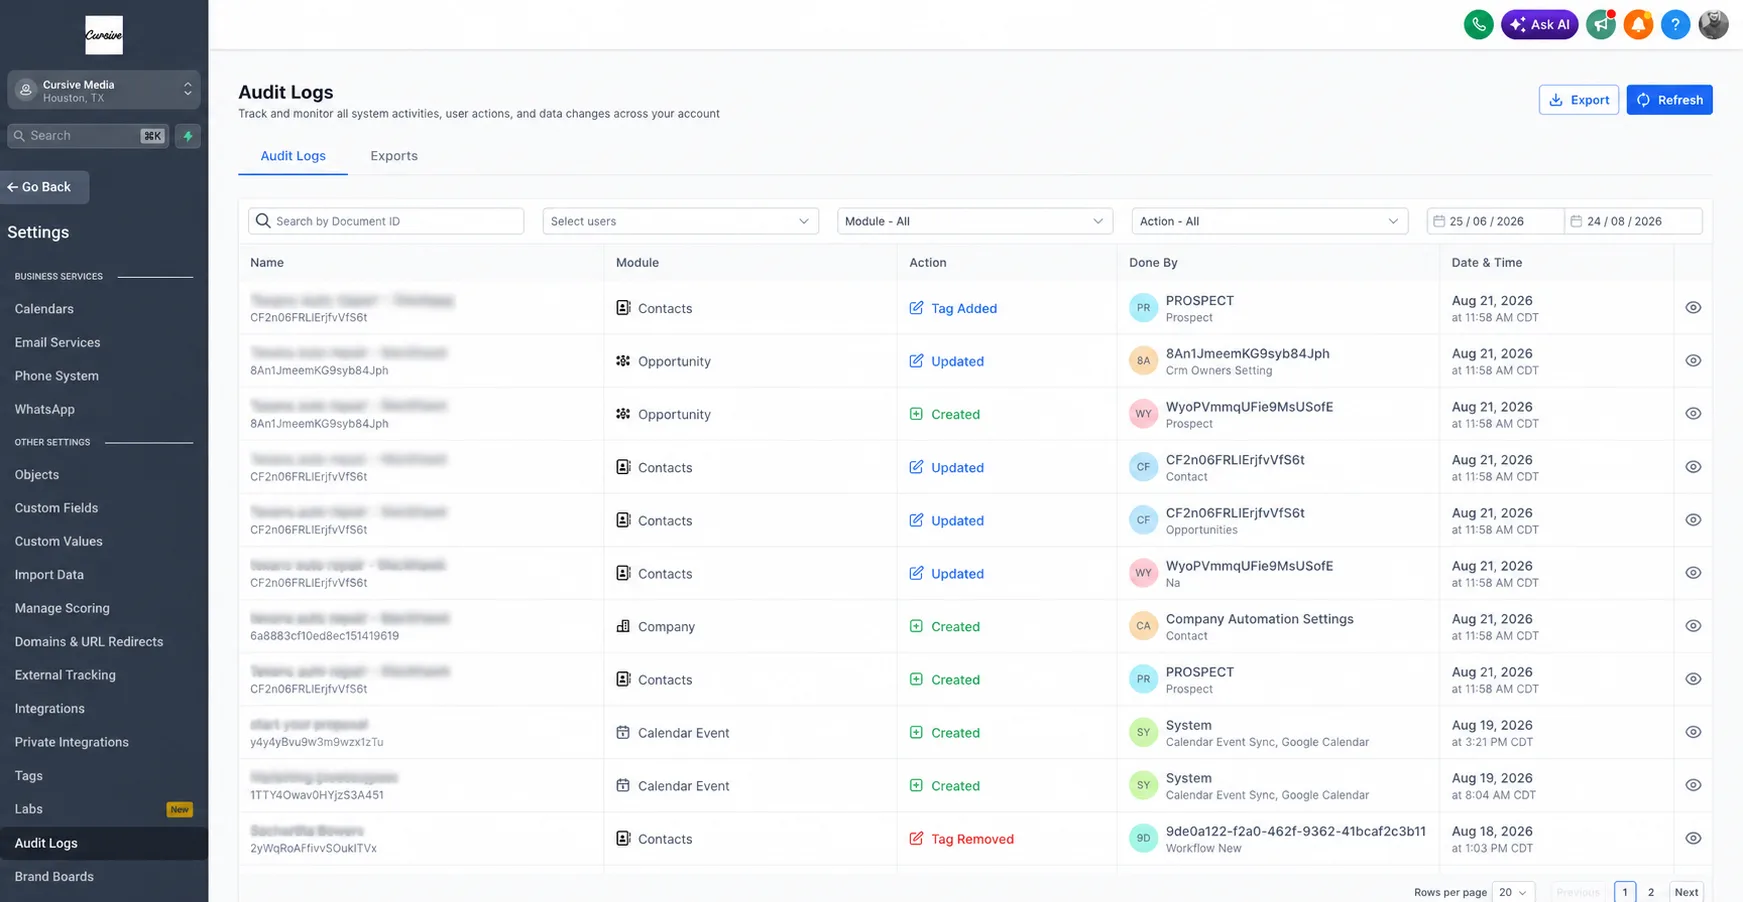Viewport: 1743px width, 902px height.
Task: Open Labs settings marked New
Action: click(x=104, y=809)
